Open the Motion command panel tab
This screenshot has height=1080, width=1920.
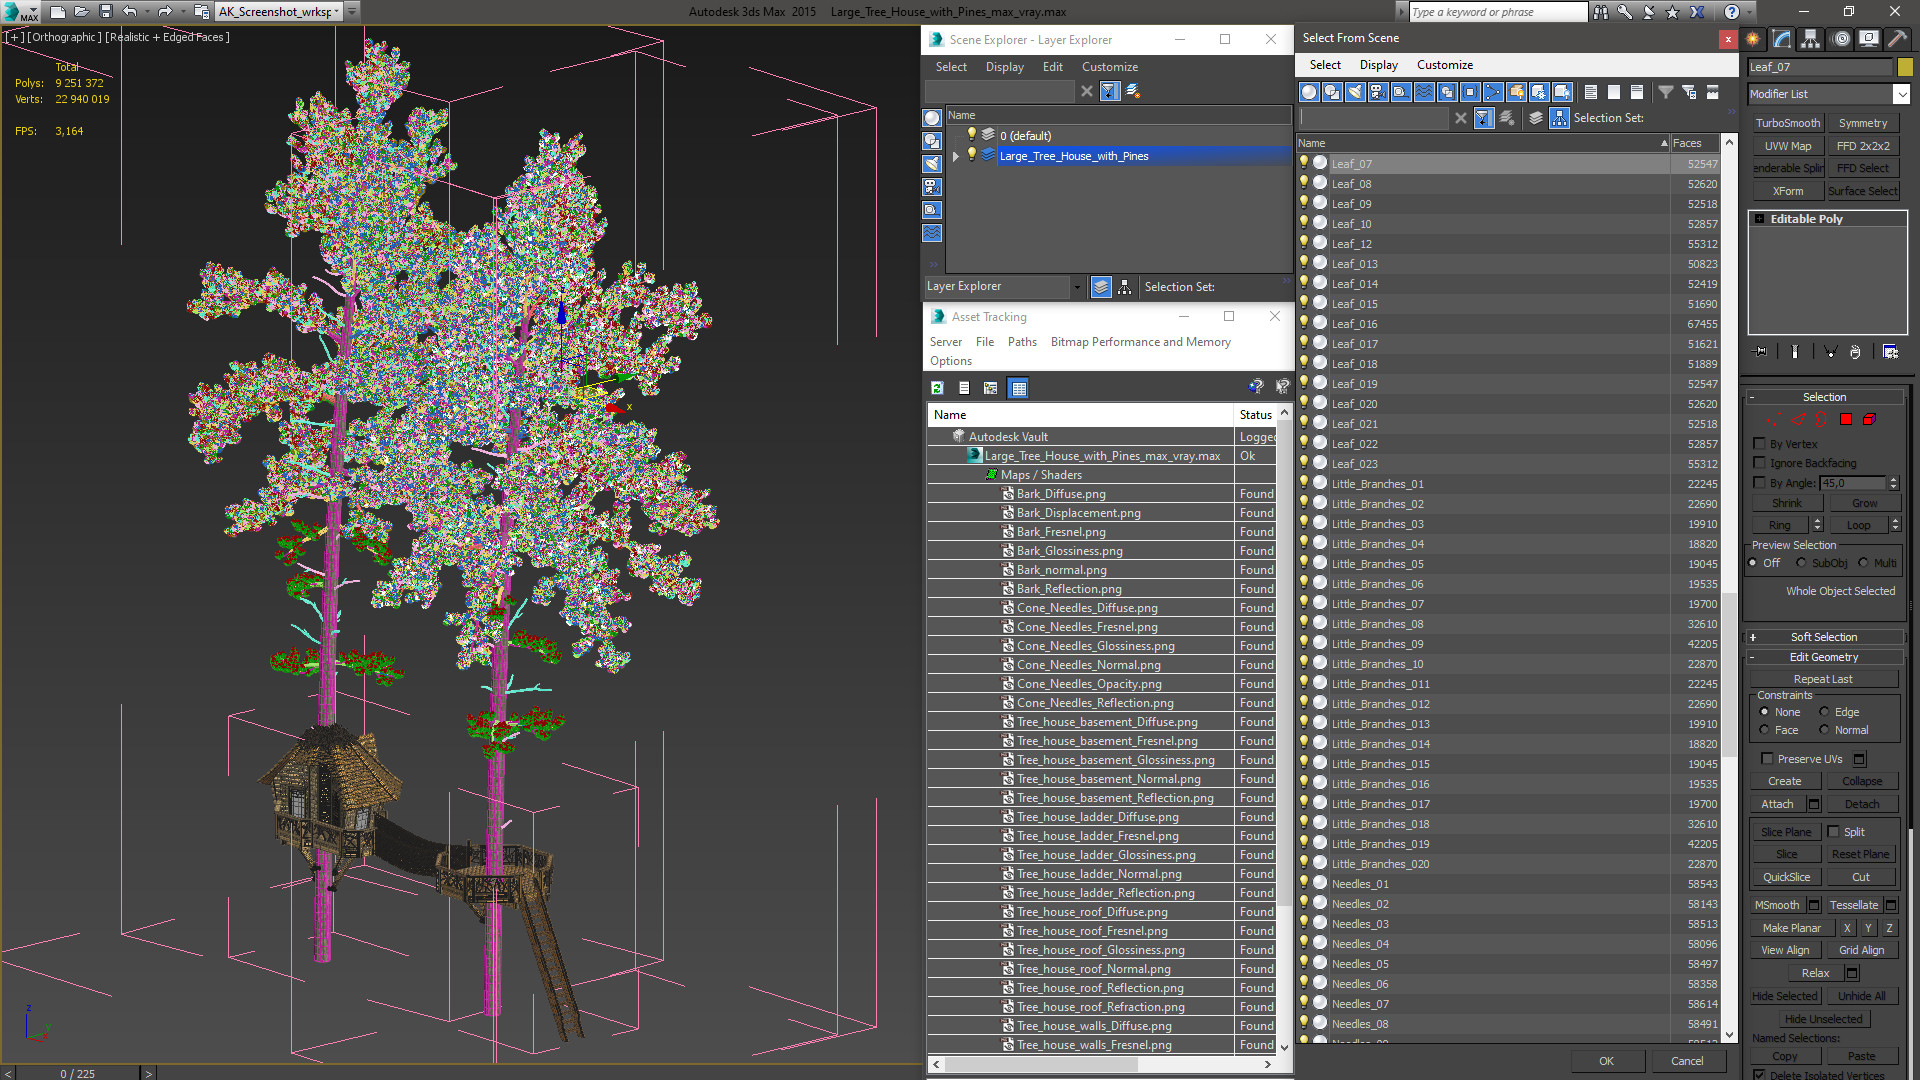click(1840, 39)
